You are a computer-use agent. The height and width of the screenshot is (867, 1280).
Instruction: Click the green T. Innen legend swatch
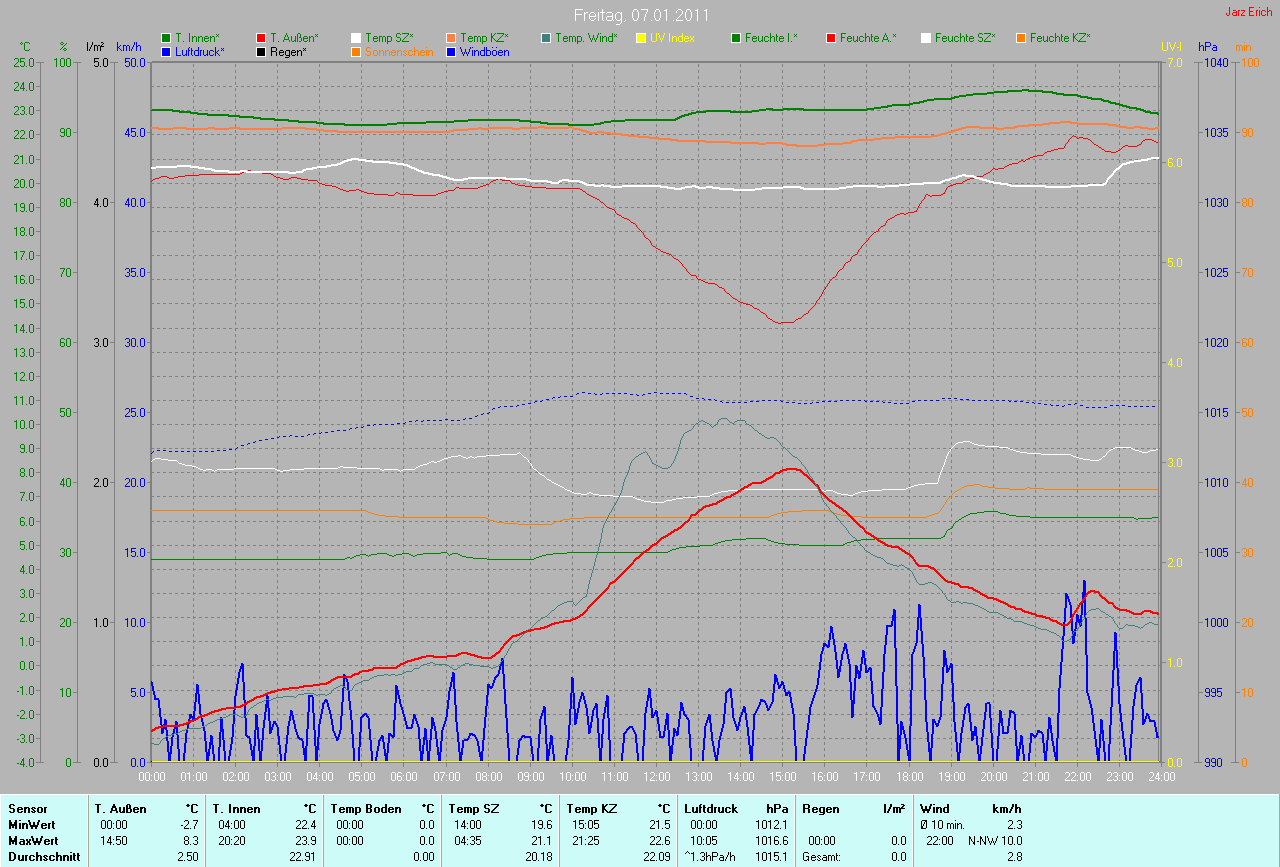(166, 38)
